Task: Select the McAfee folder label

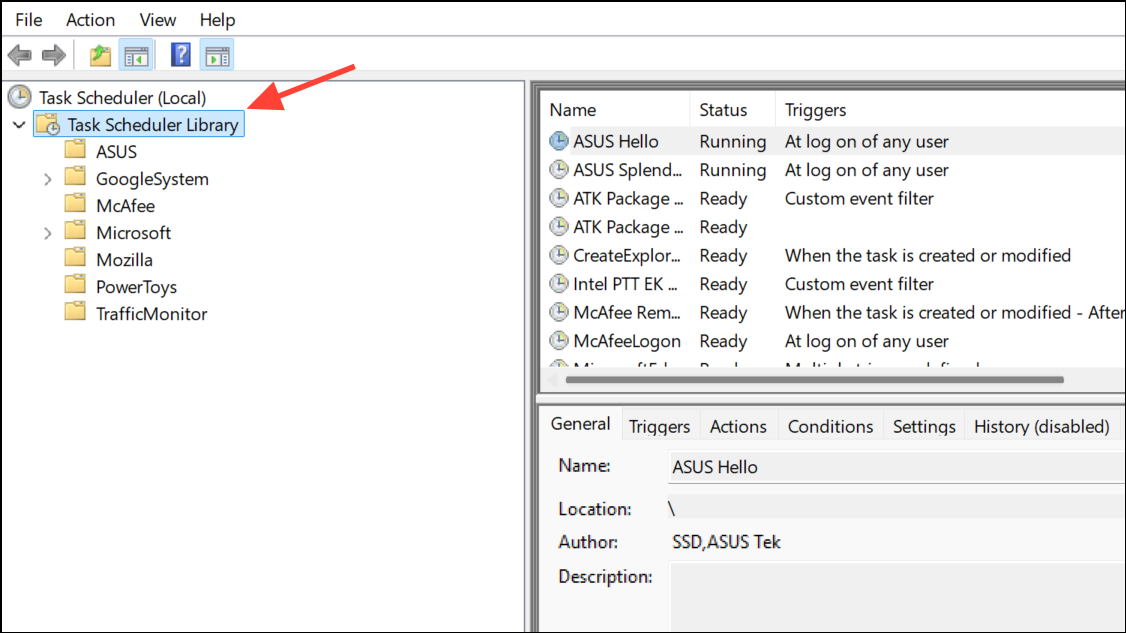Action: 126,205
